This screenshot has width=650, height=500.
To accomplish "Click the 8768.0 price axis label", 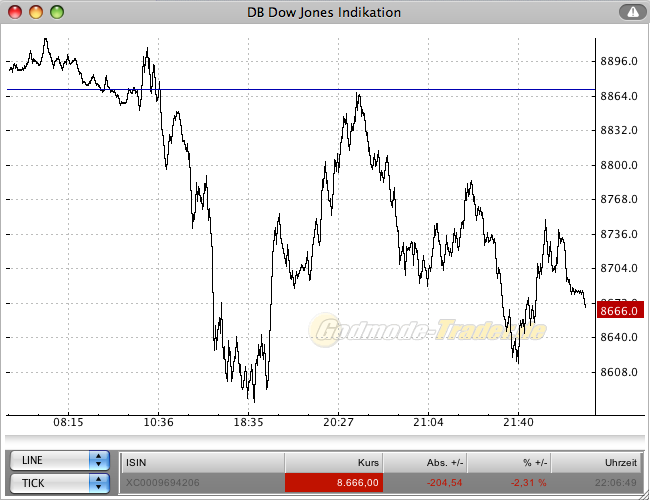I will pyautogui.click(x=619, y=199).
